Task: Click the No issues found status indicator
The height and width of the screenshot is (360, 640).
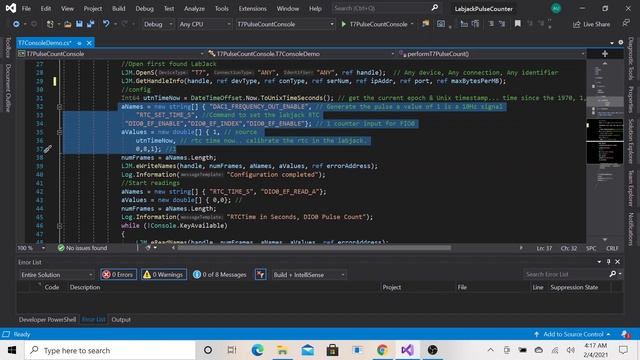Action: (82, 248)
